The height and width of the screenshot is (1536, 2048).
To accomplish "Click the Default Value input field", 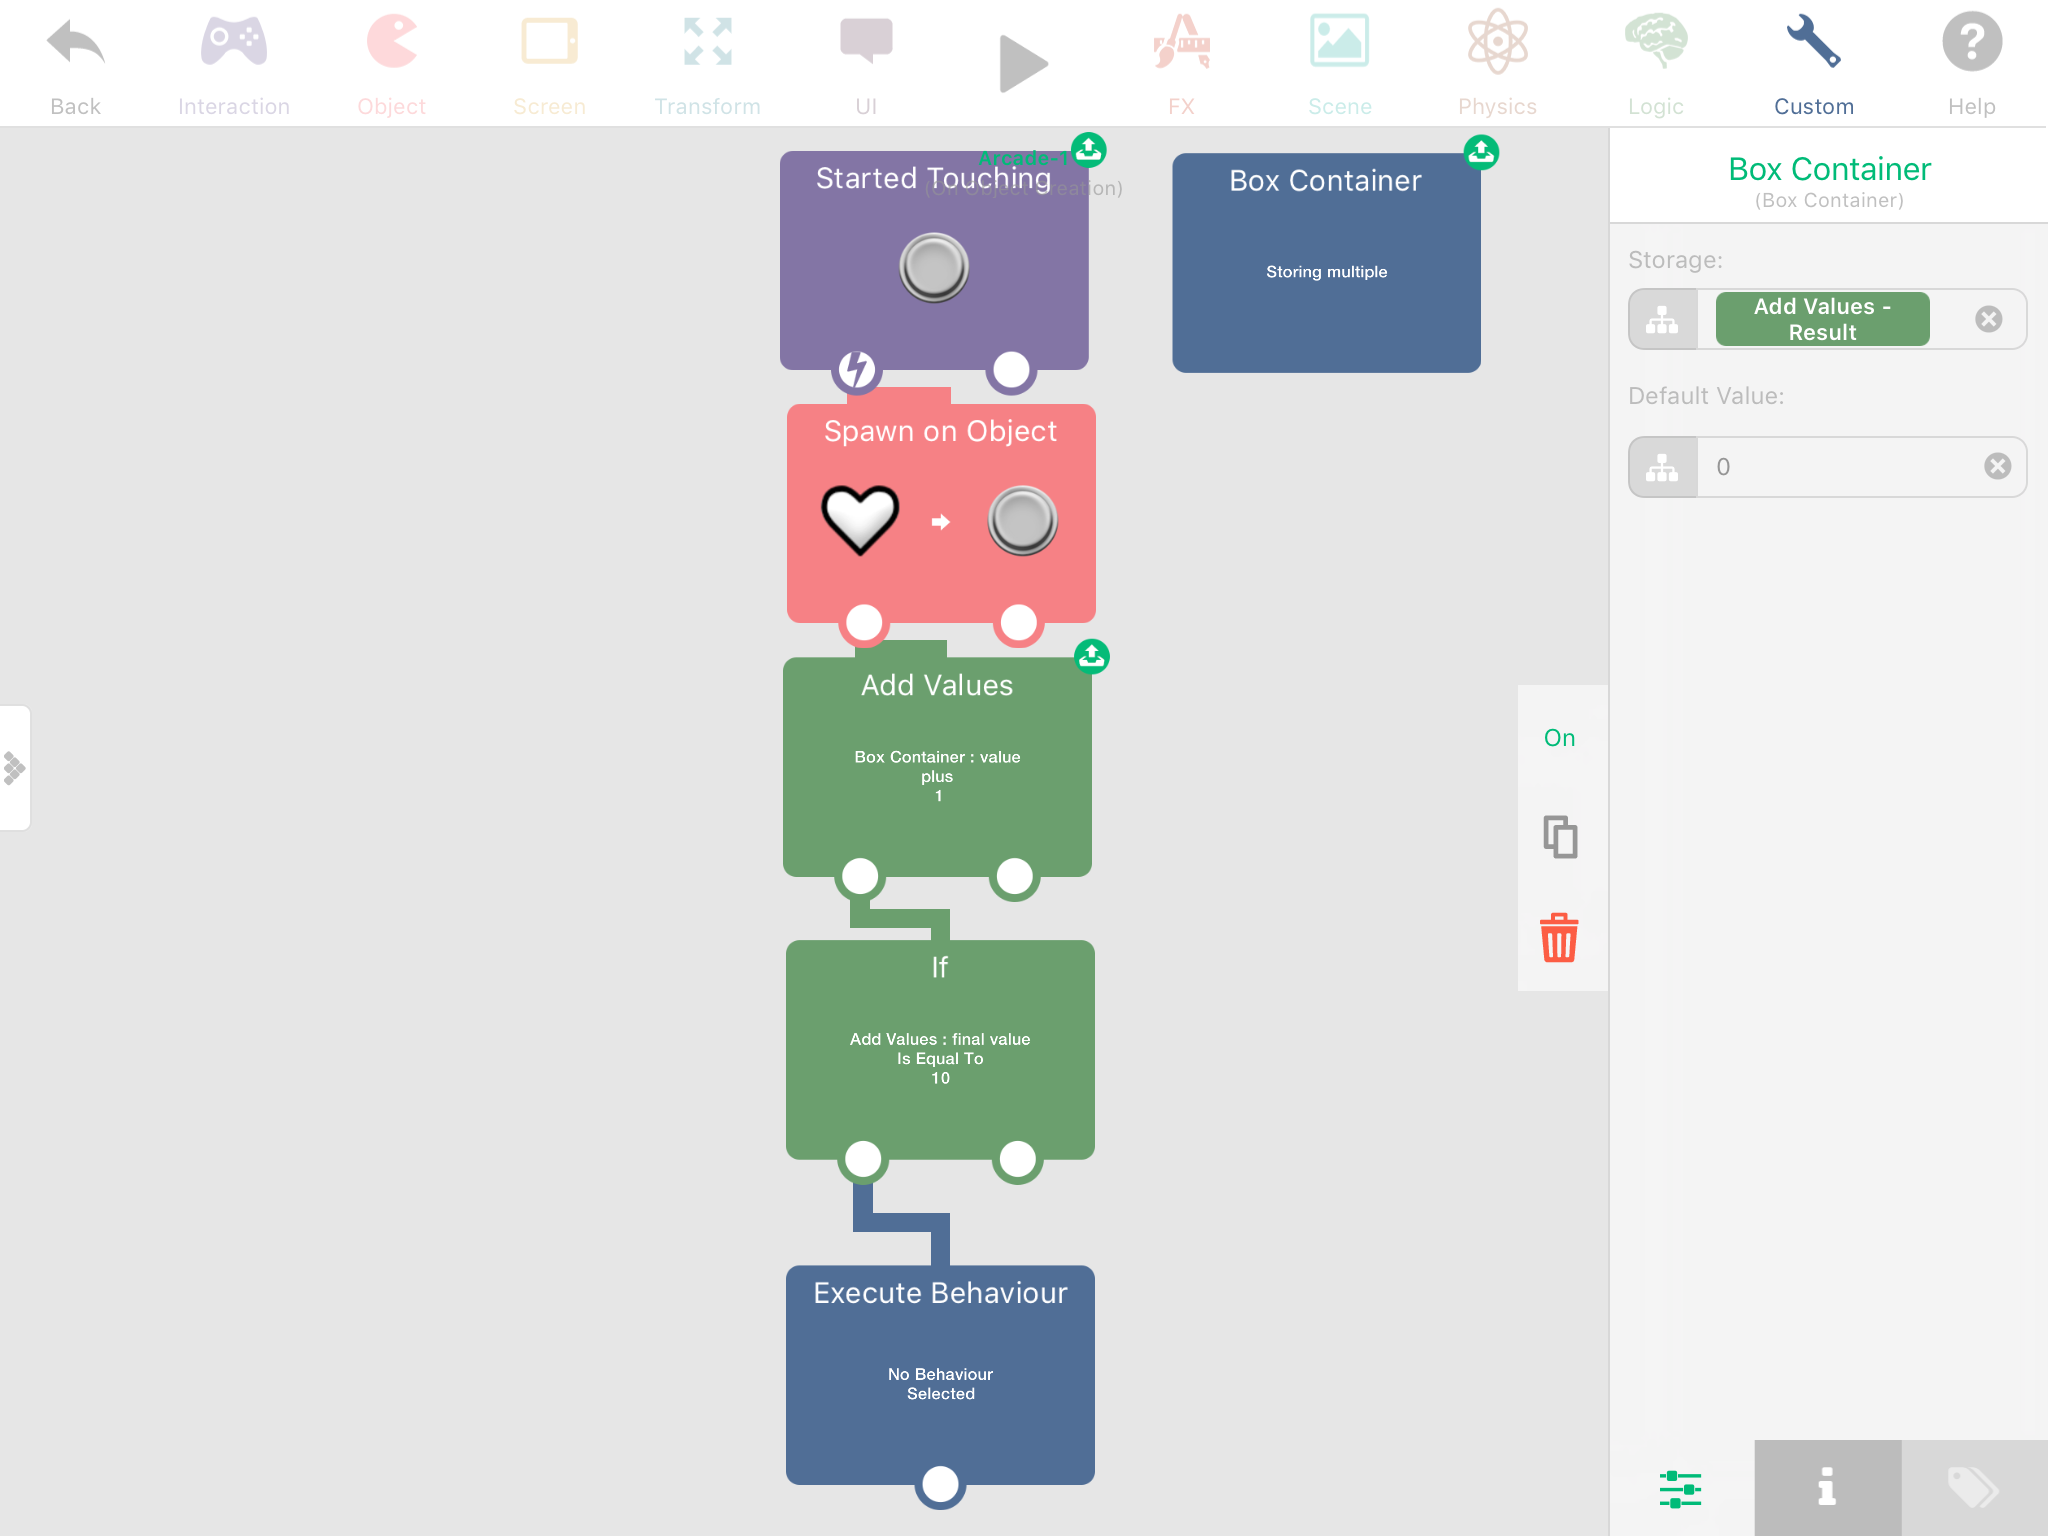I will 1840,467.
